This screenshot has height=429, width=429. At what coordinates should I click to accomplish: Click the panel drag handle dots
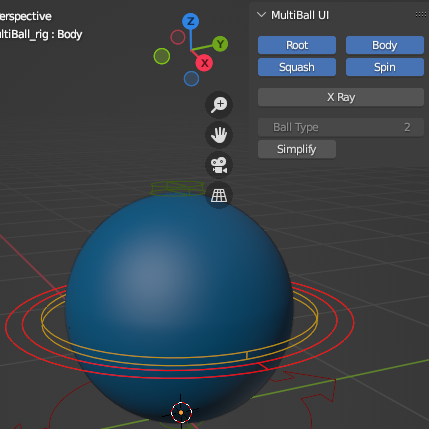coord(421,14)
